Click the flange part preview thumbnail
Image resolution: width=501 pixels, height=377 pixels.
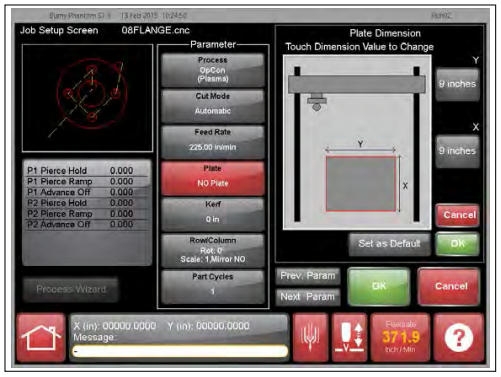tap(87, 98)
